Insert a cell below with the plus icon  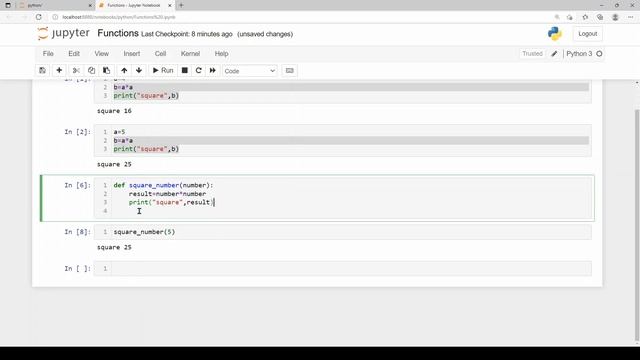coord(59,71)
